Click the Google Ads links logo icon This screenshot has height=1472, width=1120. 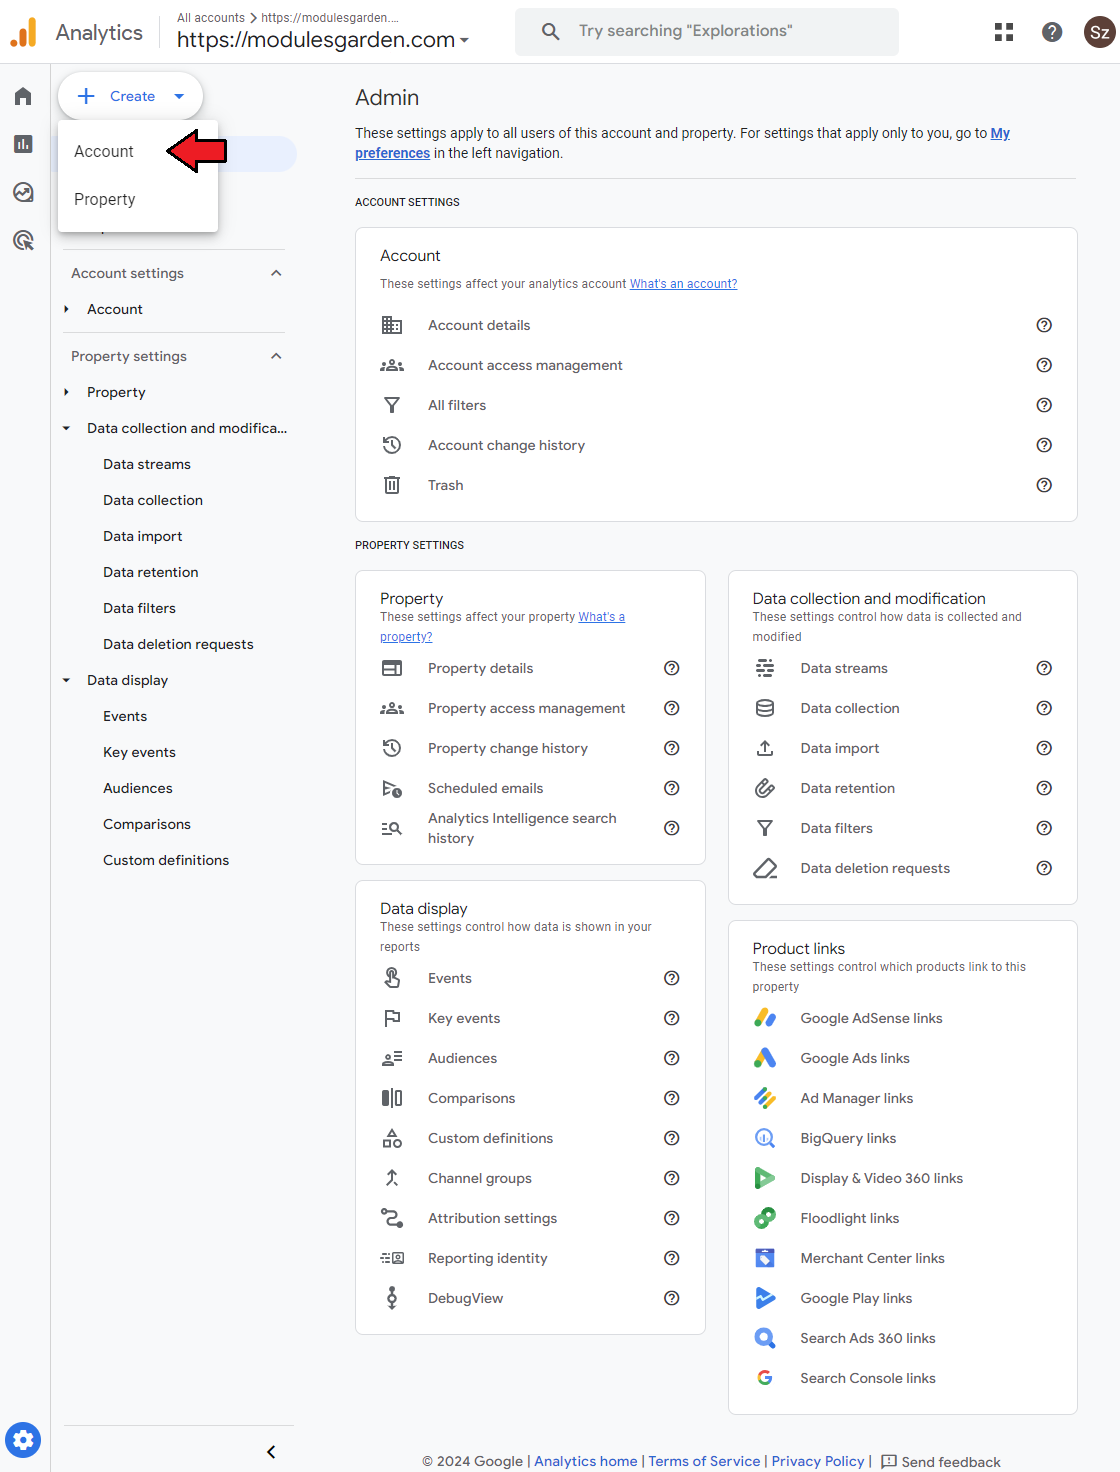point(765,1058)
